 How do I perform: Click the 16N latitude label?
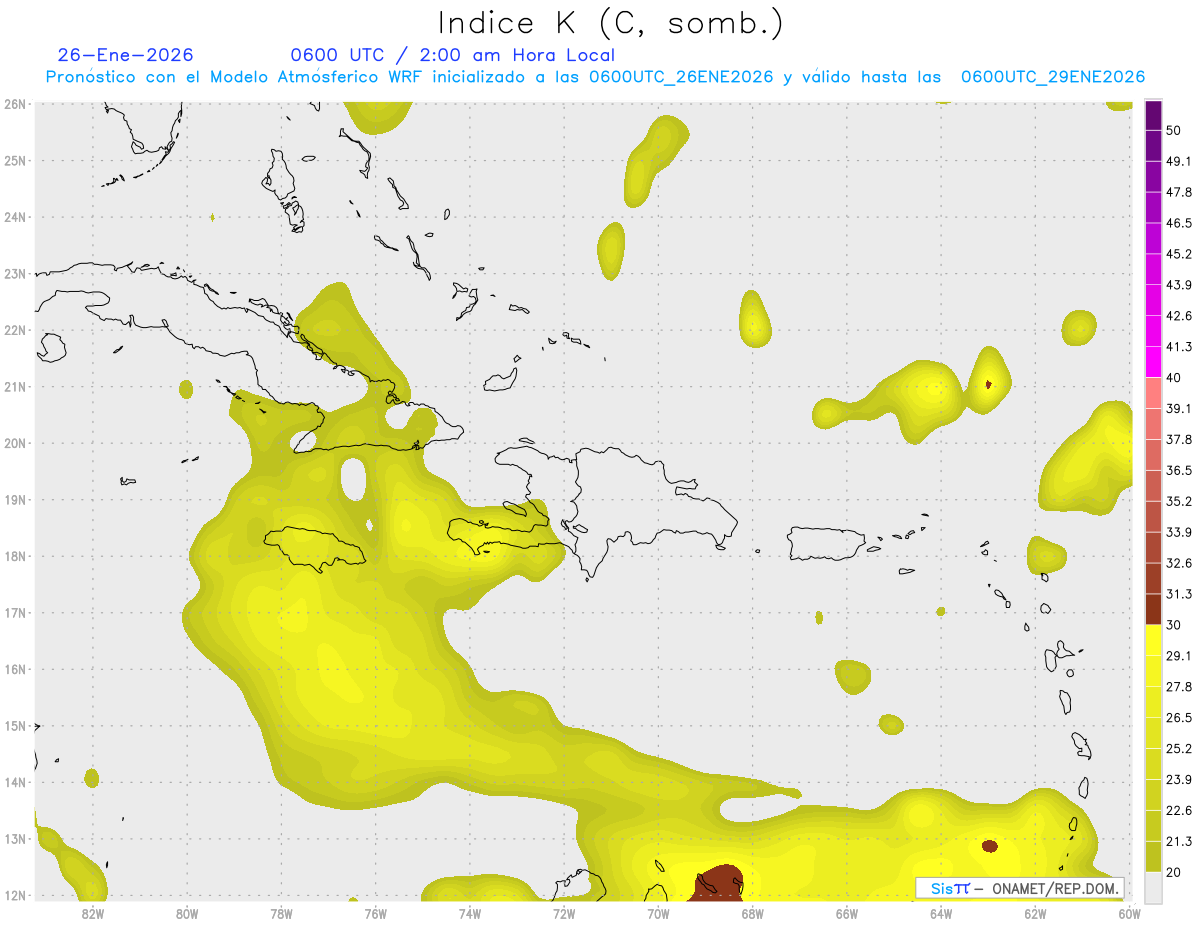(15, 669)
